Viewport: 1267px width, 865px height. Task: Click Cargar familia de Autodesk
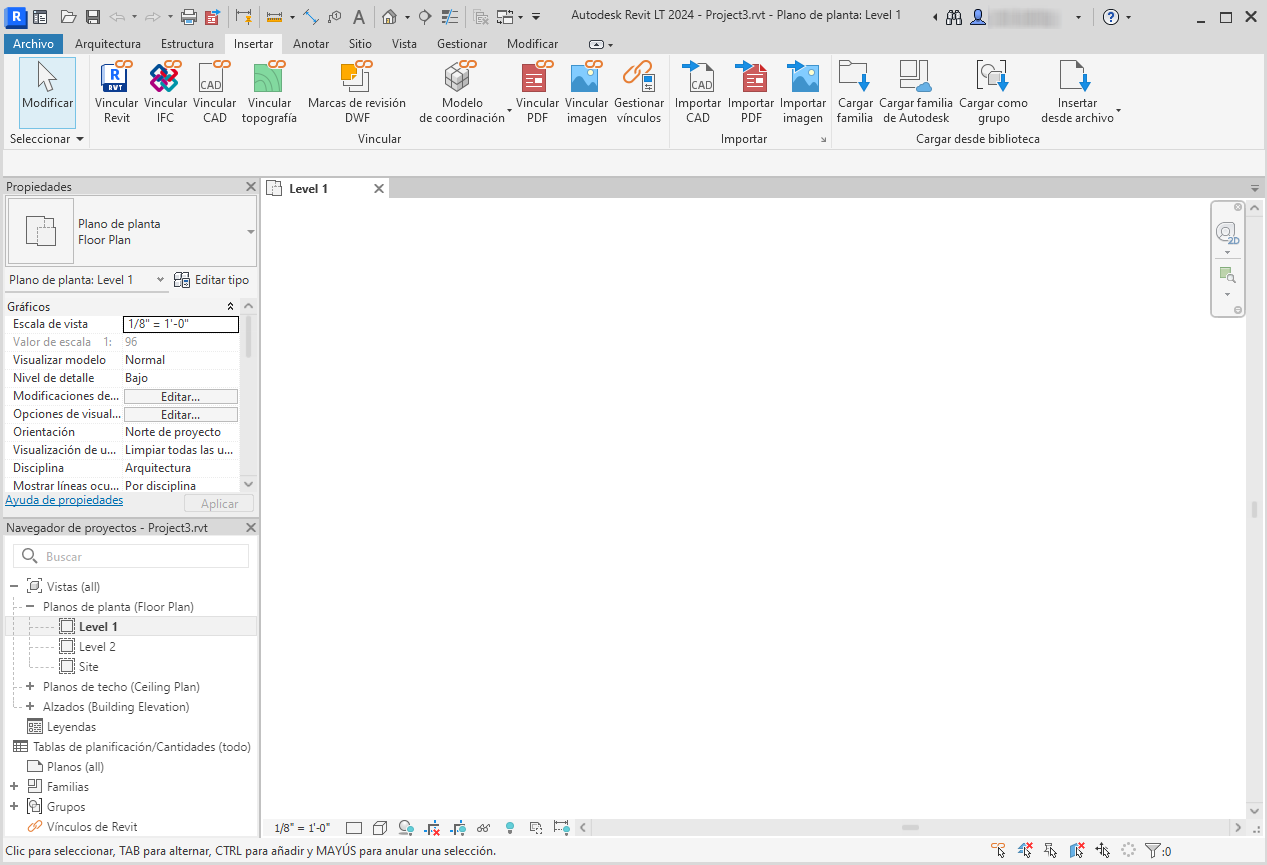pyautogui.click(x=915, y=92)
